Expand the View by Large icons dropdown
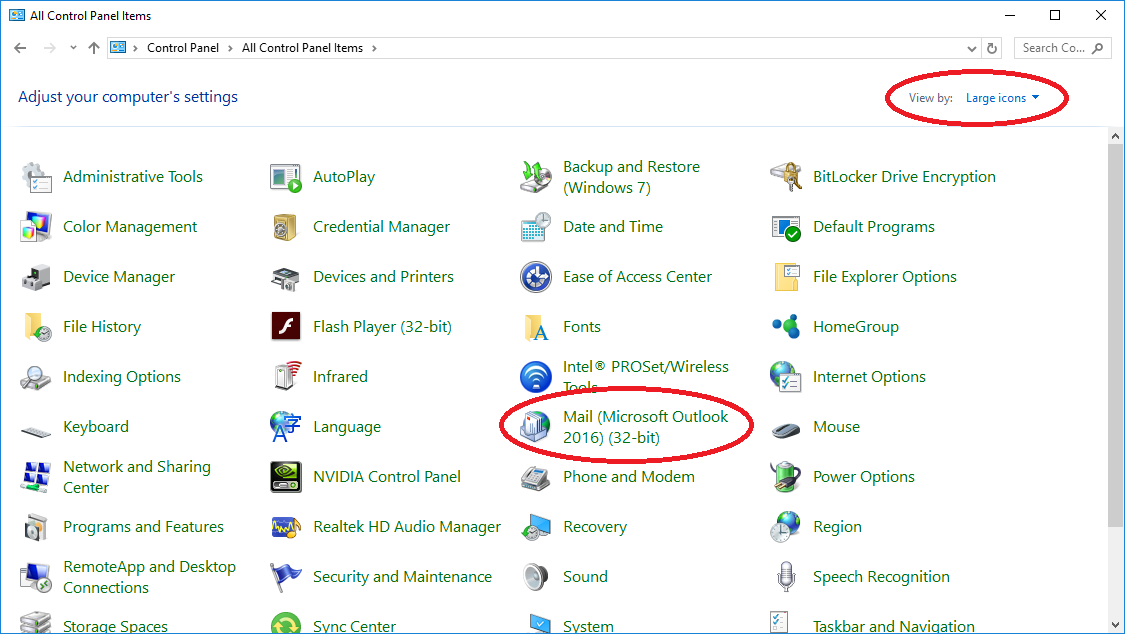This screenshot has width=1125, height=634. point(1002,98)
